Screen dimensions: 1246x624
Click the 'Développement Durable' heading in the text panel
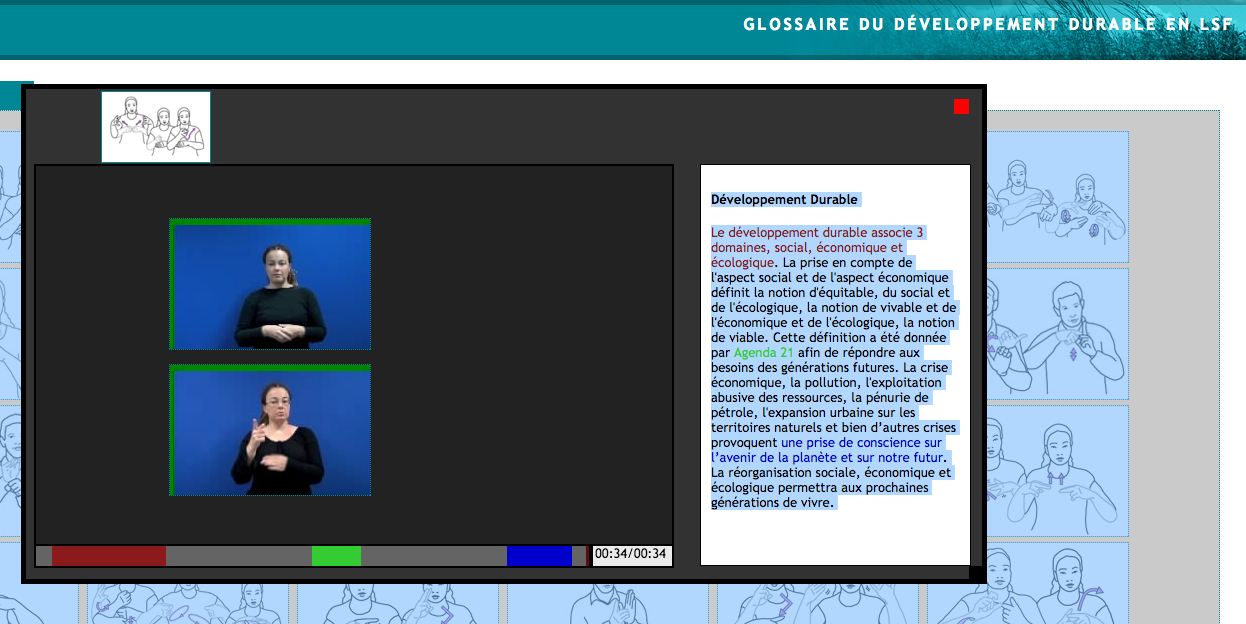(x=784, y=200)
